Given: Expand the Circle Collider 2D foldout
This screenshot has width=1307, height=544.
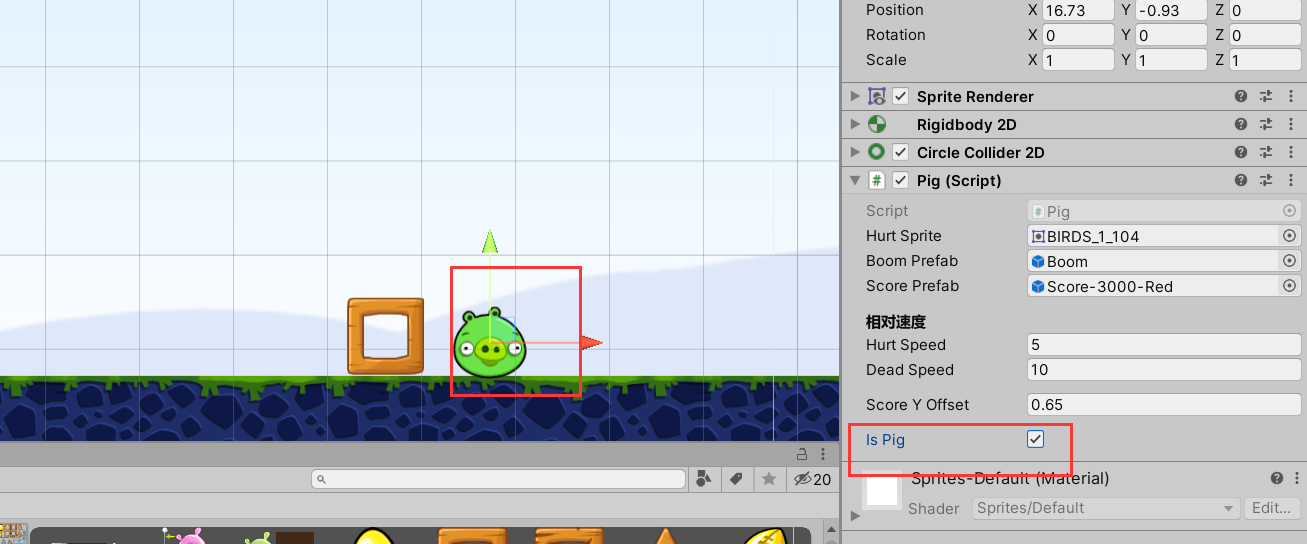Looking at the screenshot, I should click(x=854, y=153).
